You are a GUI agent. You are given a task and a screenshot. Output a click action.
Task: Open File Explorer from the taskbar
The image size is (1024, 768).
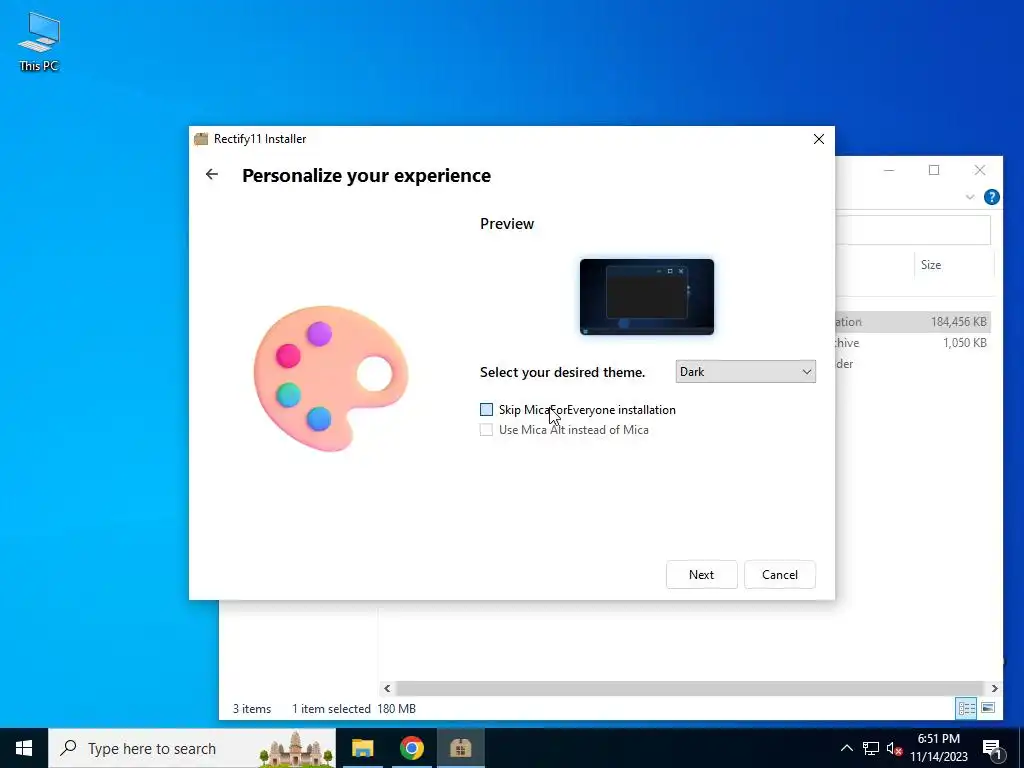[362, 748]
